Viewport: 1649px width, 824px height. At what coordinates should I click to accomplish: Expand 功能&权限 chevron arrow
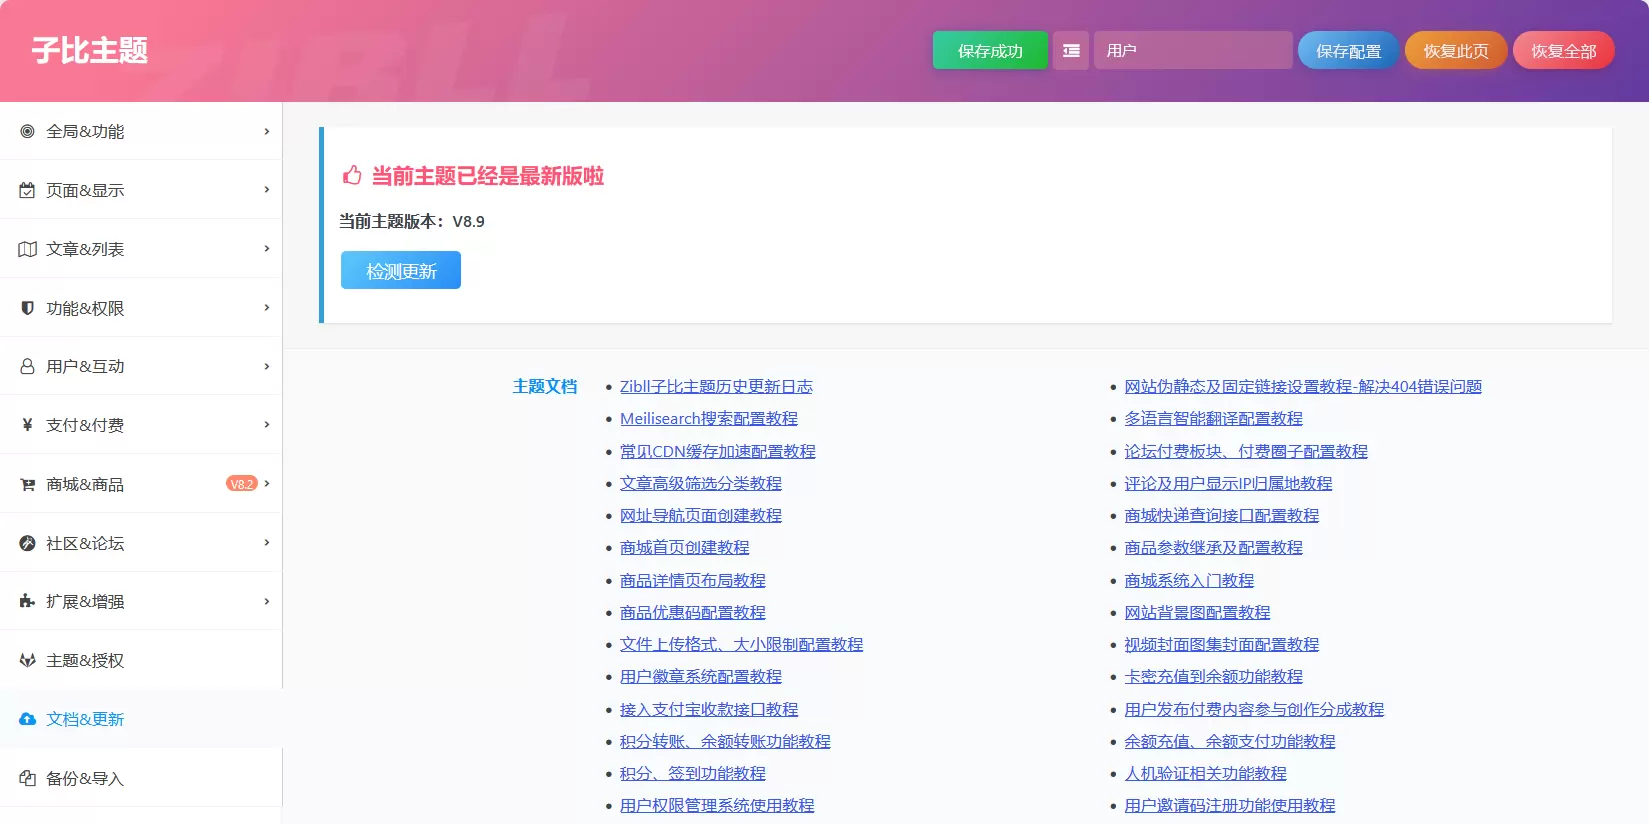tap(267, 308)
